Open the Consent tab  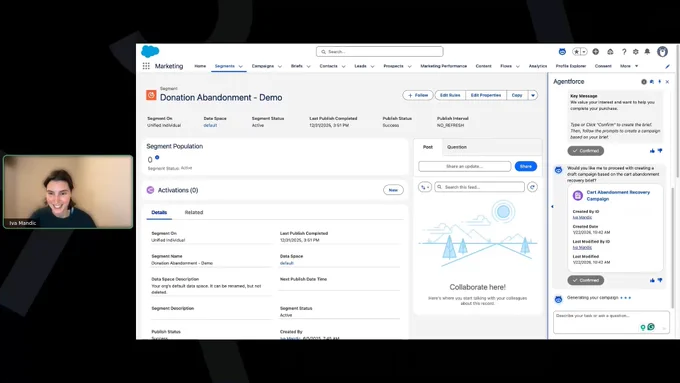point(603,66)
